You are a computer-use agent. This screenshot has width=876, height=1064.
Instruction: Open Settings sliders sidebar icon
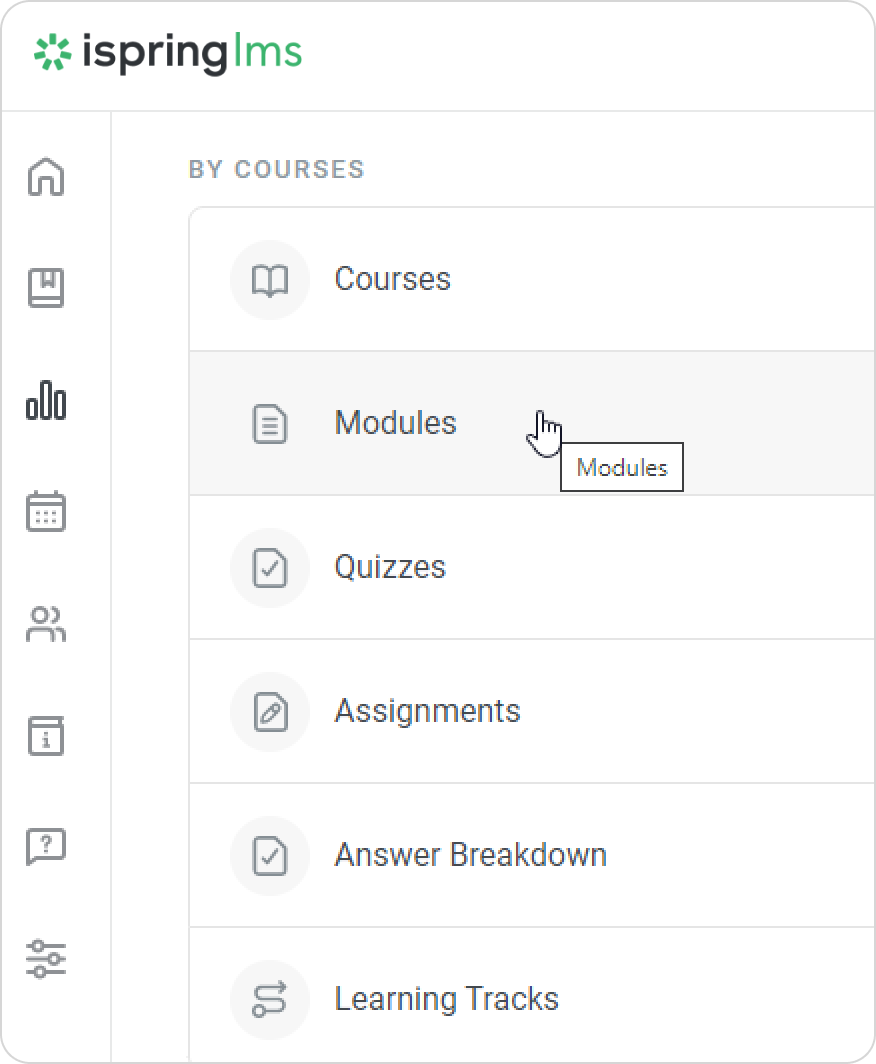pos(46,959)
